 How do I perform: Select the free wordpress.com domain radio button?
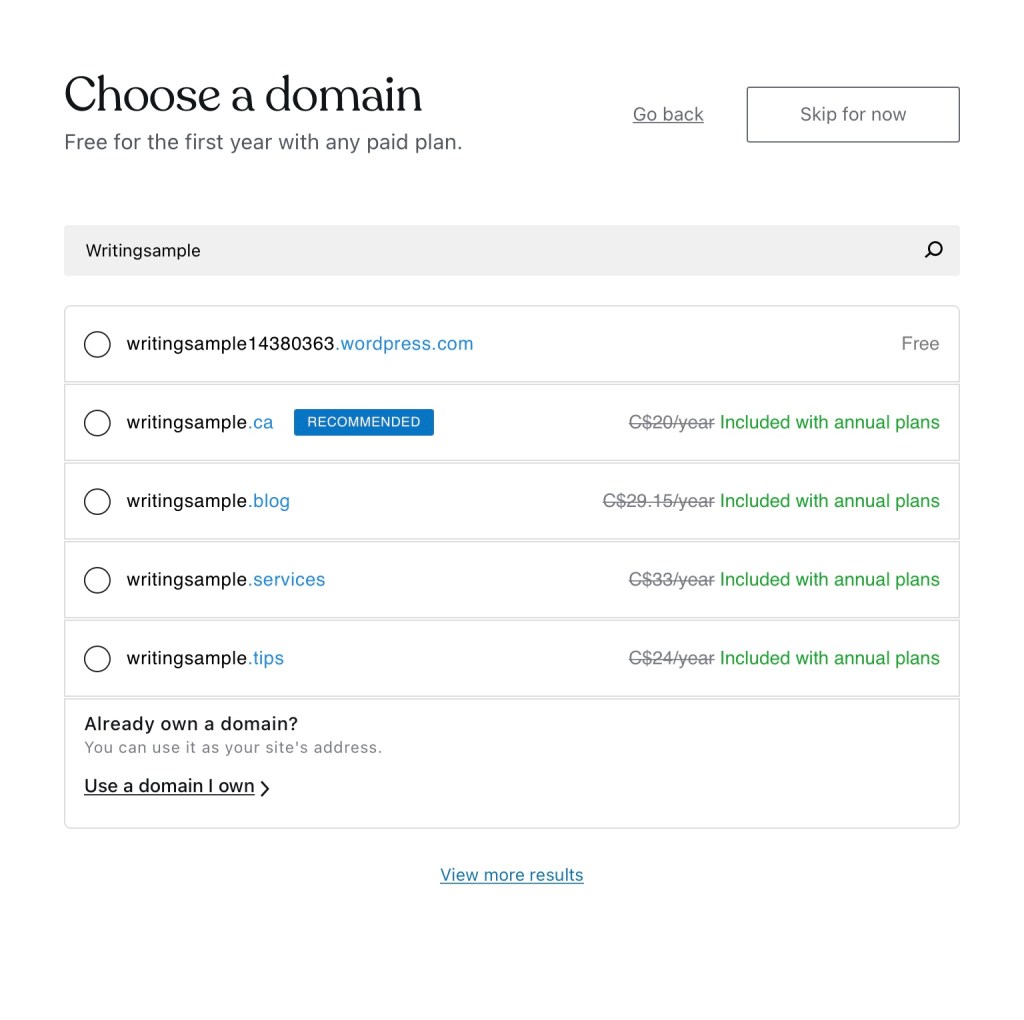tap(97, 344)
